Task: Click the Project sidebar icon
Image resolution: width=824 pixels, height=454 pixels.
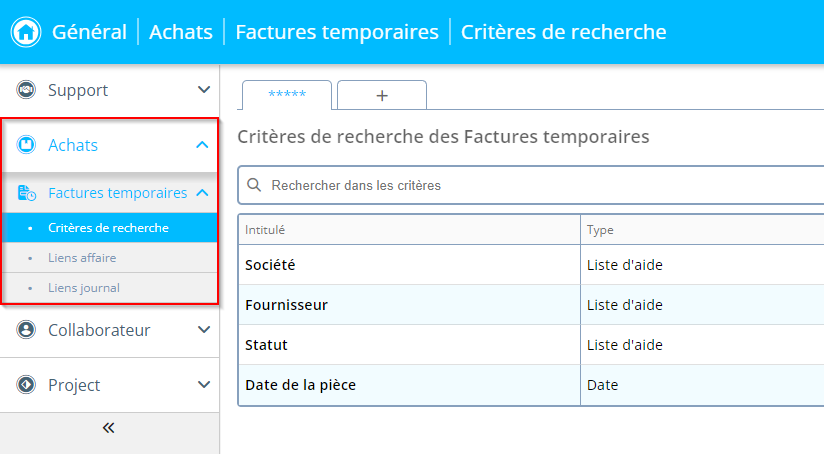Action: pos(26,385)
